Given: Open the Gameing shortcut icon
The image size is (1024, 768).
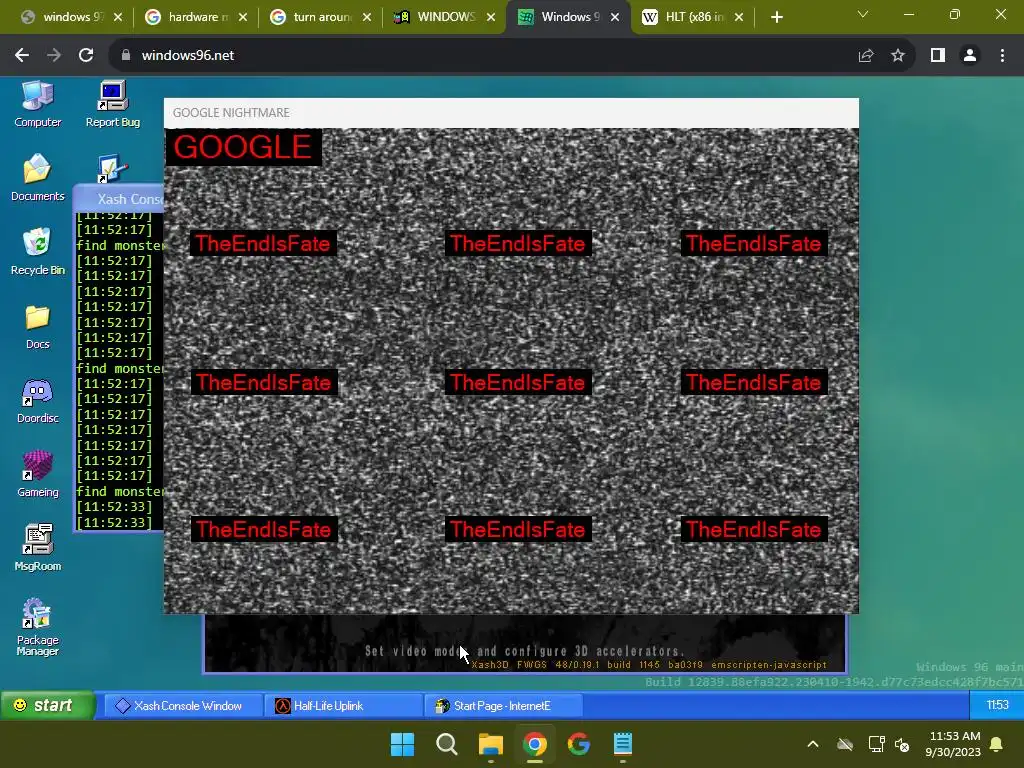Looking at the screenshot, I should 37,475.
